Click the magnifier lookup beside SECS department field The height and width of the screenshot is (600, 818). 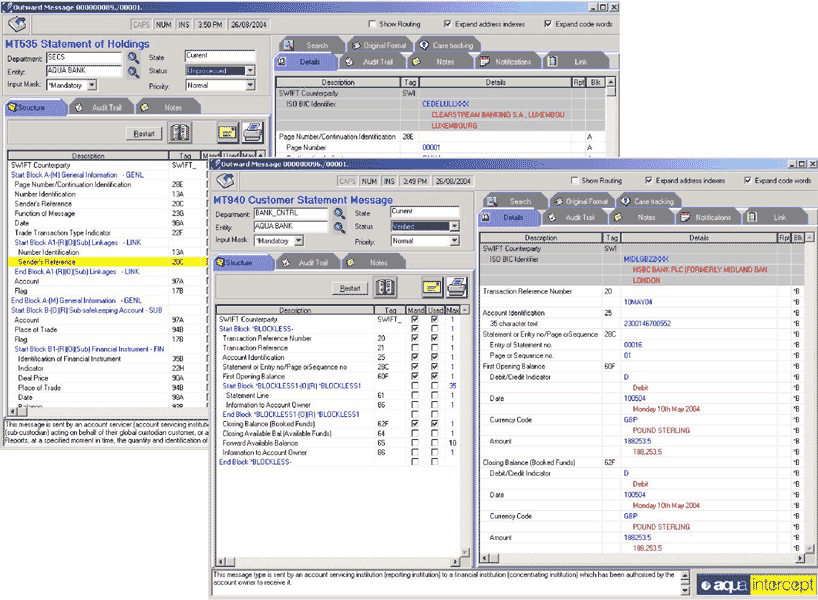133,57
